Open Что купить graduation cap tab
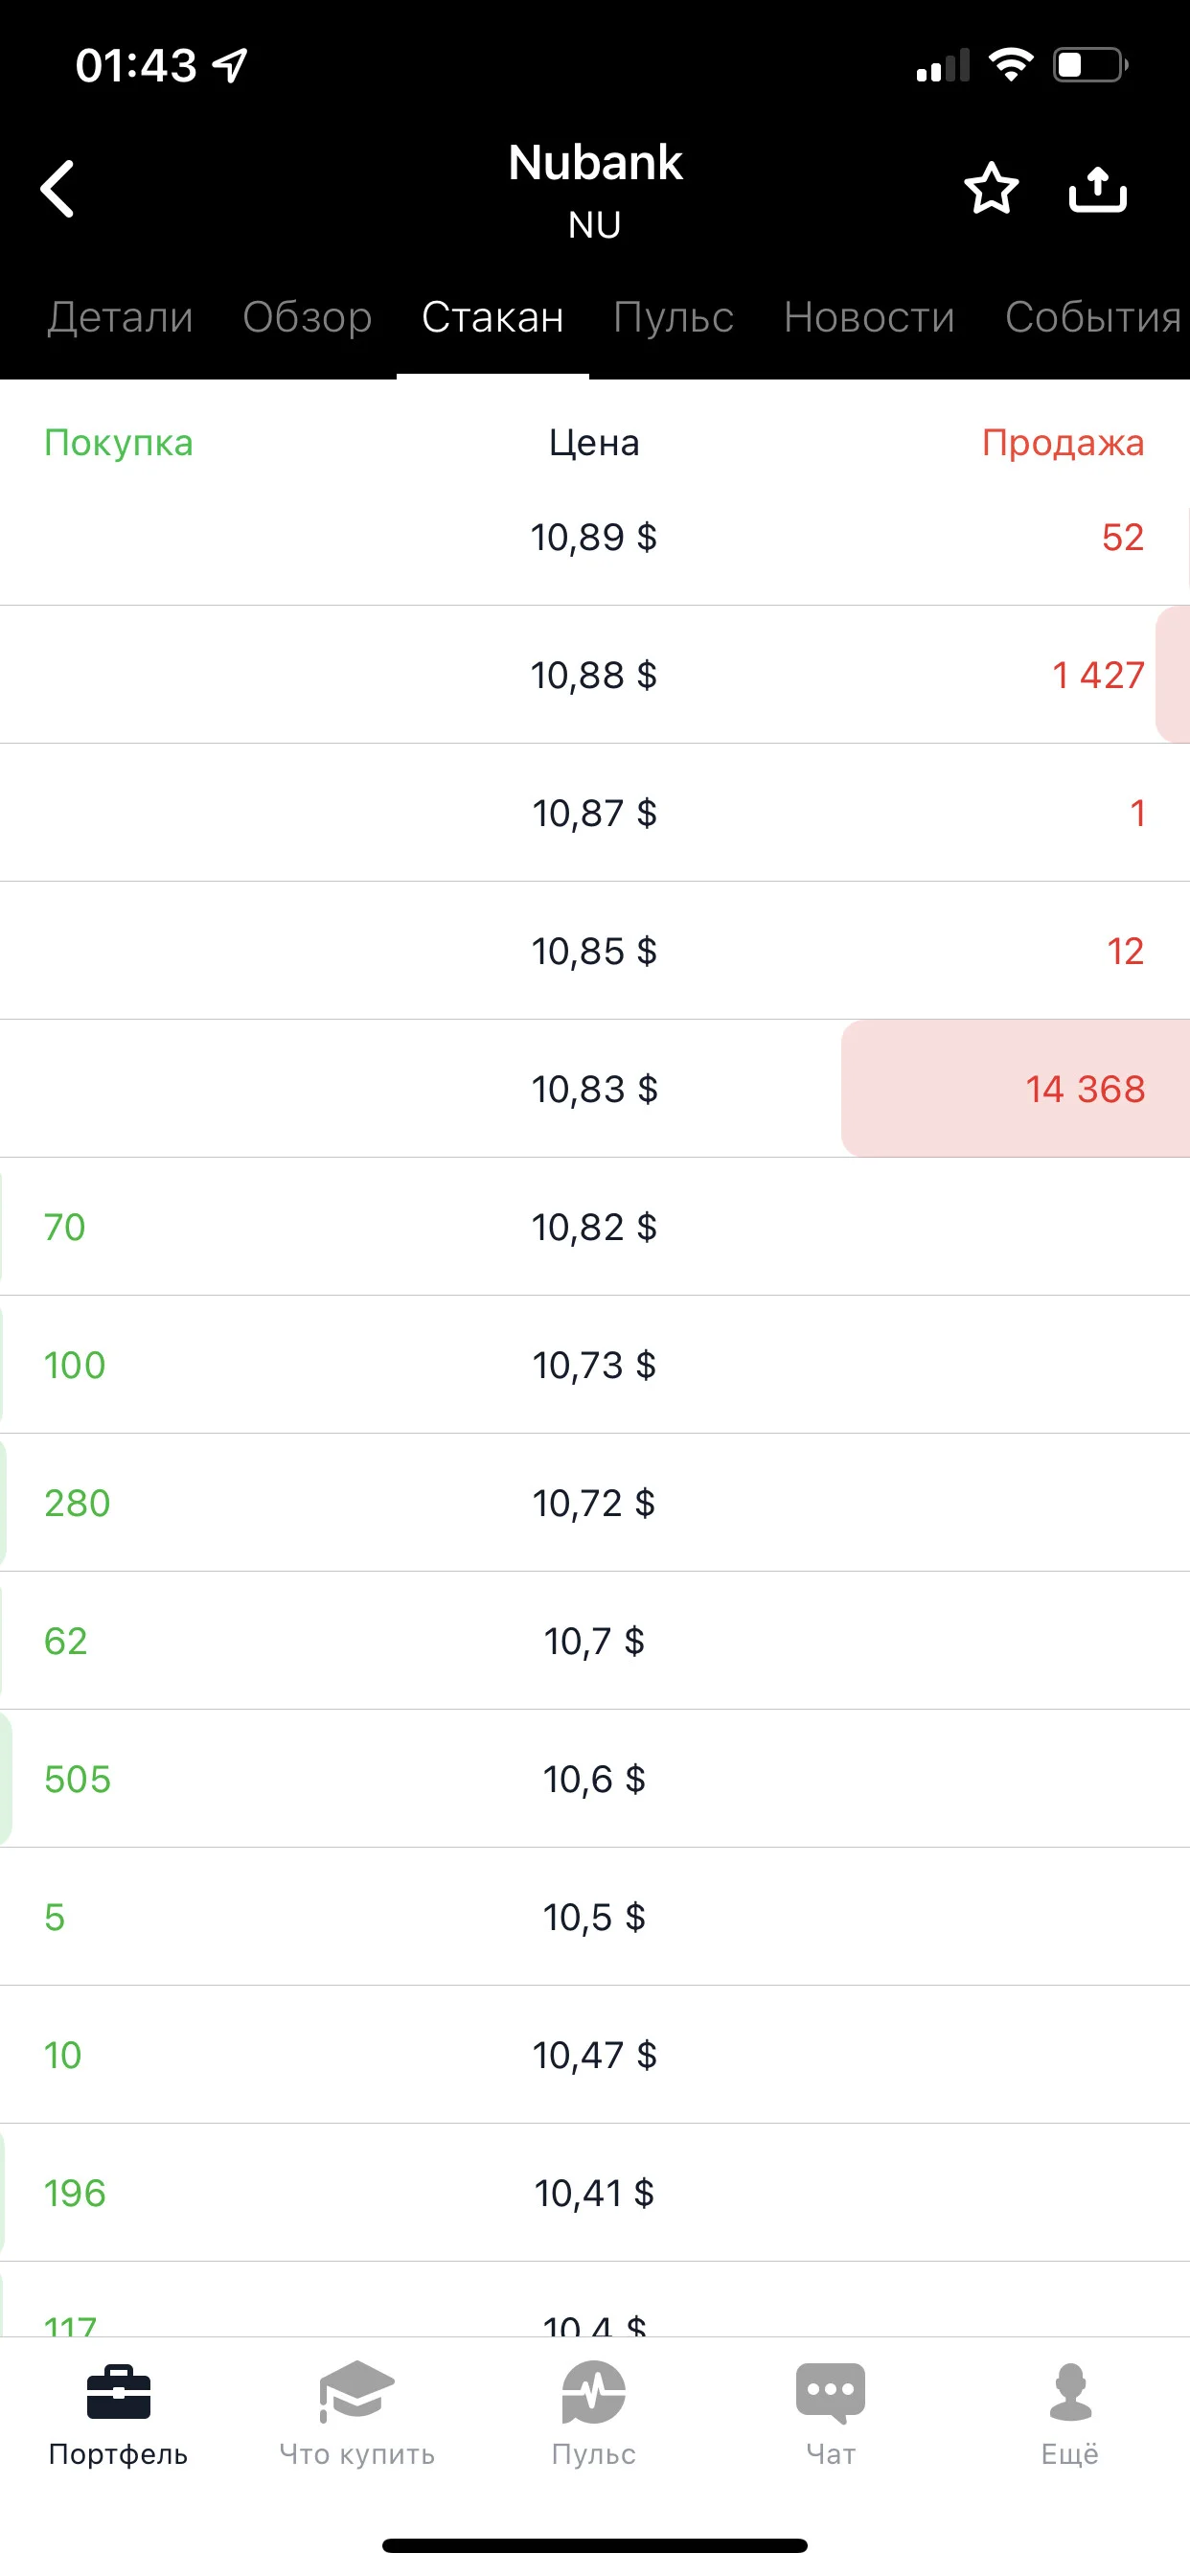Screen dimensions: 1190x2576 point(356,2414)
